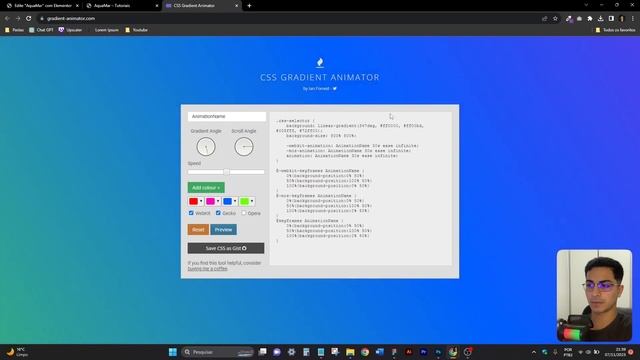Image resolution: width=640 pixels, height=360 pixels.
Task: Open the Chrome profile avatar
Action: [622, 18]
